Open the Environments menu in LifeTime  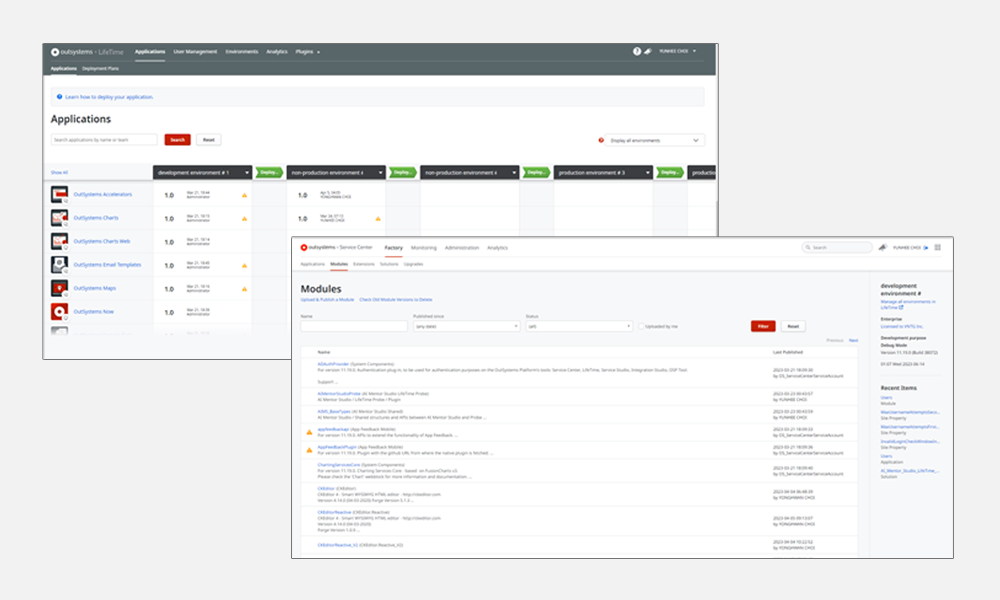tap(242, 52)
